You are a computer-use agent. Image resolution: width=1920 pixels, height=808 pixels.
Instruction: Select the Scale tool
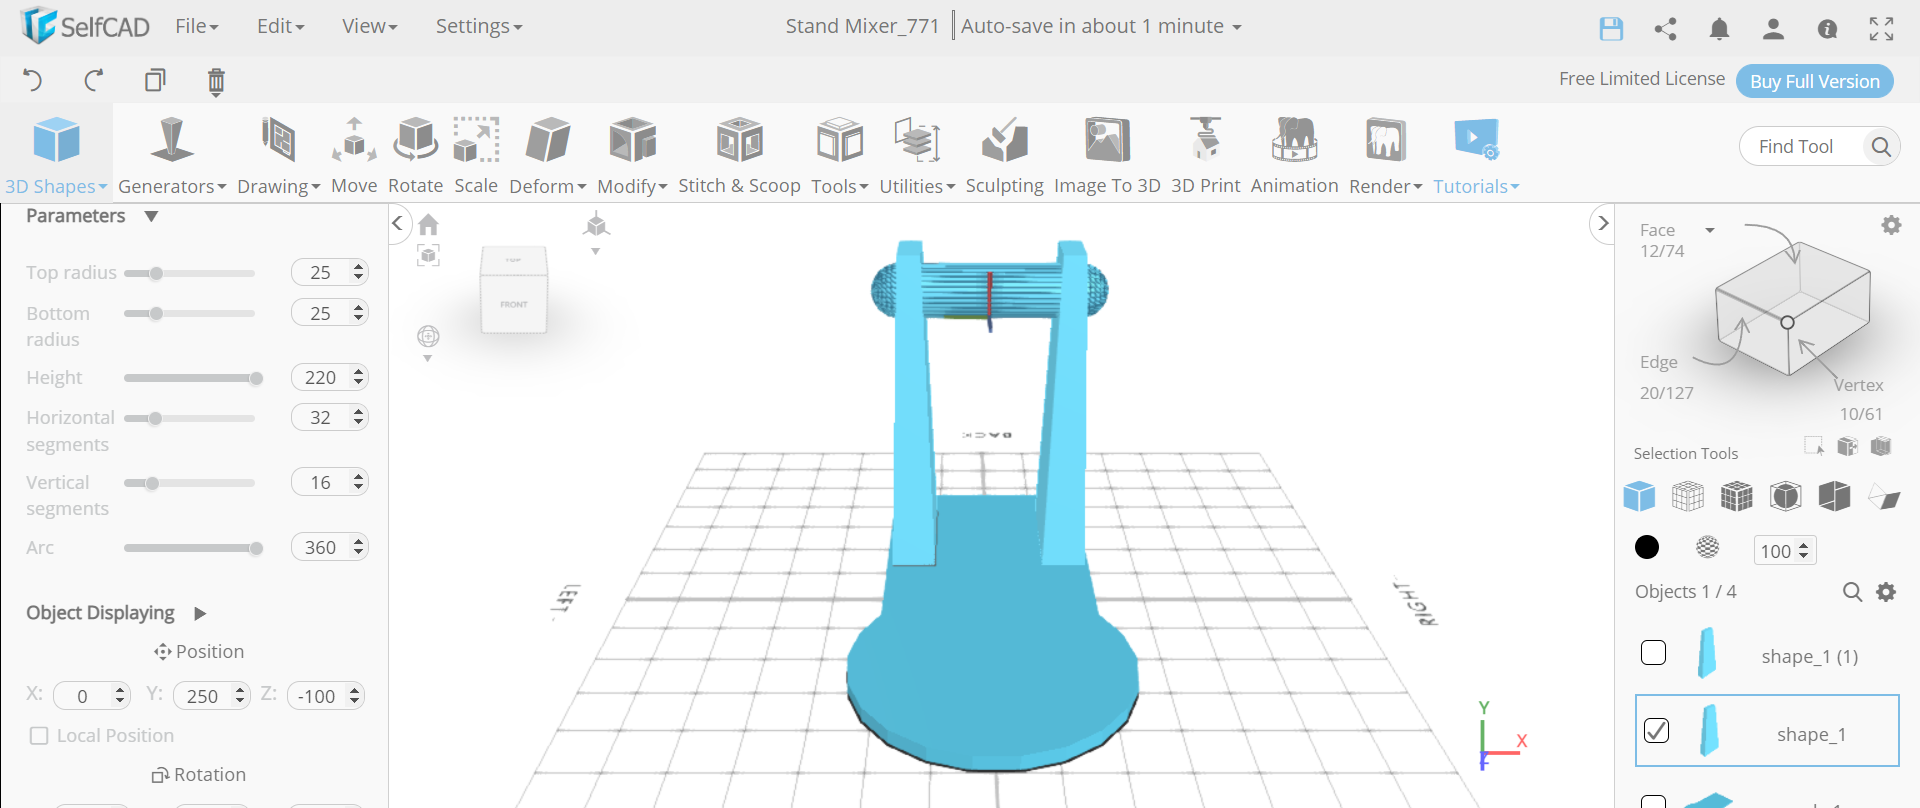pyautogui.click(x=476, y=156)
